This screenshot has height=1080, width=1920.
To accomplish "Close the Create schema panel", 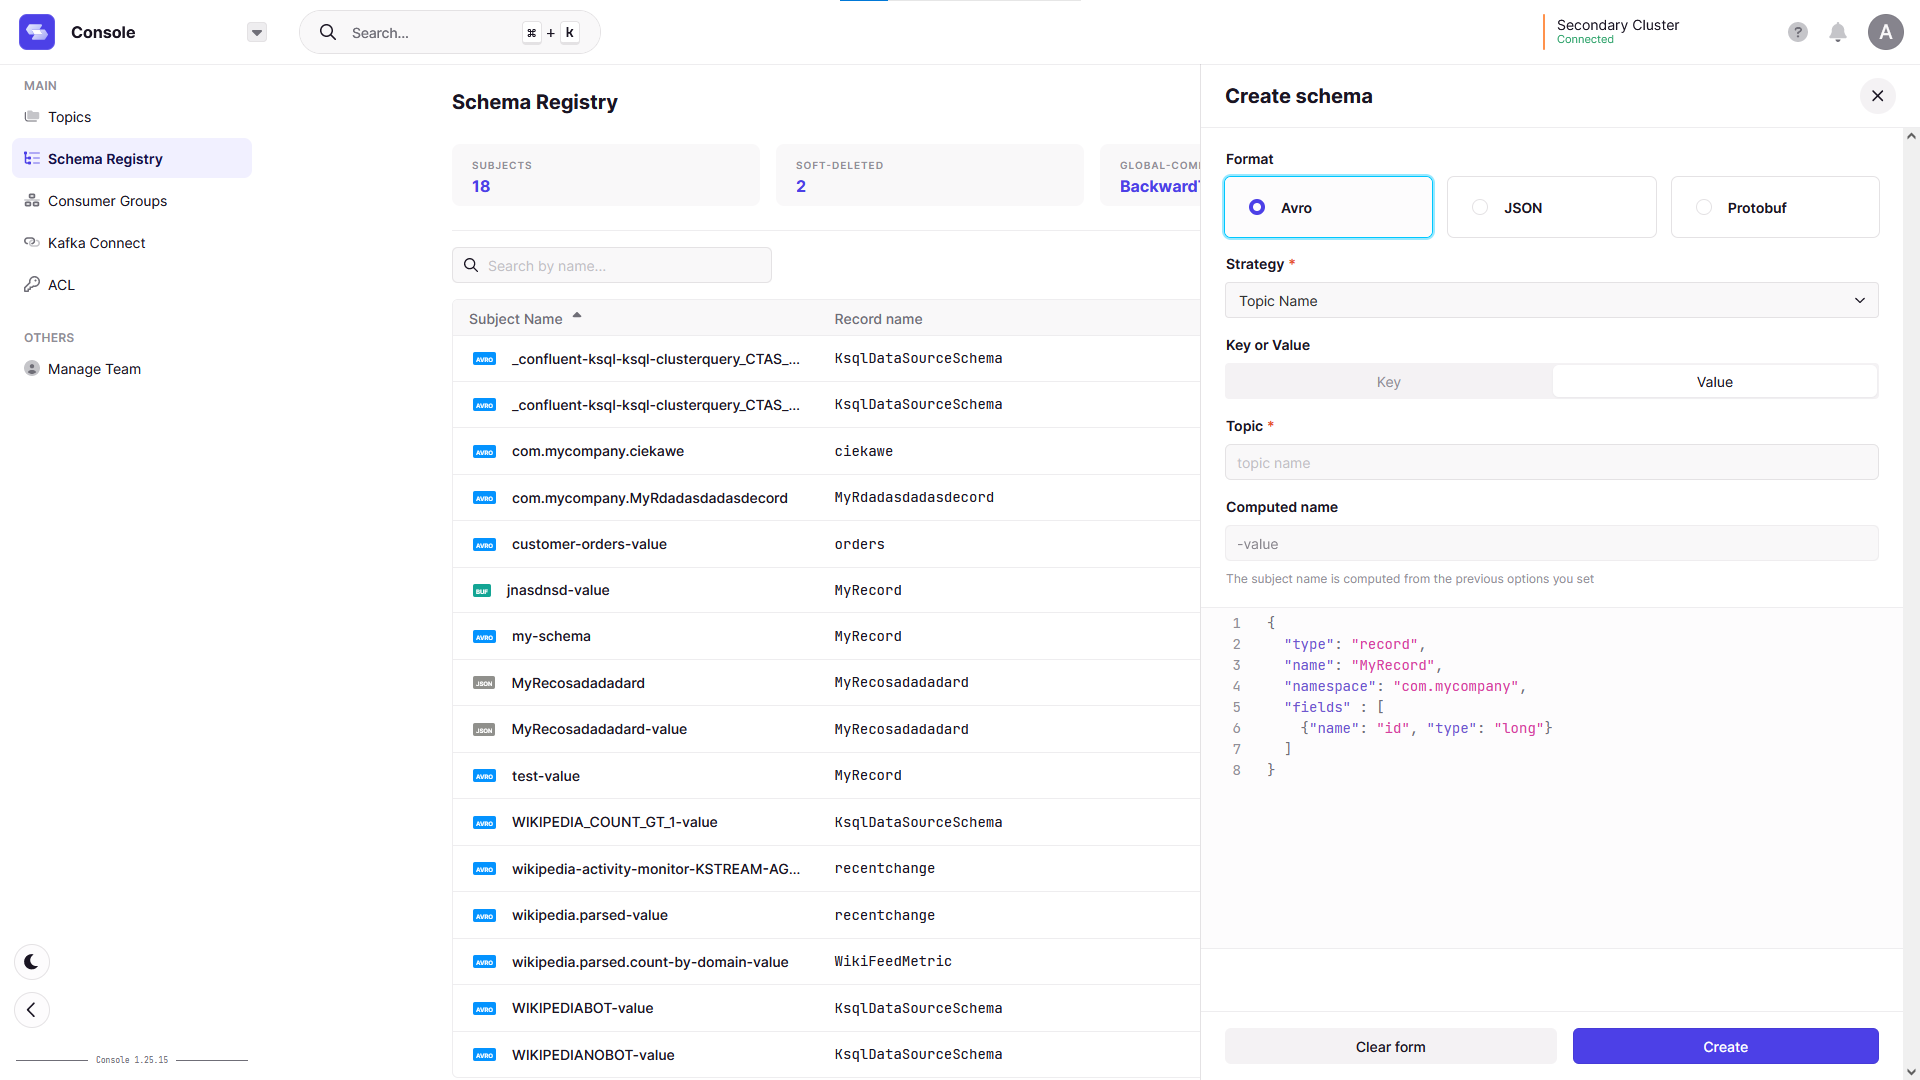I will point(1878,96).
